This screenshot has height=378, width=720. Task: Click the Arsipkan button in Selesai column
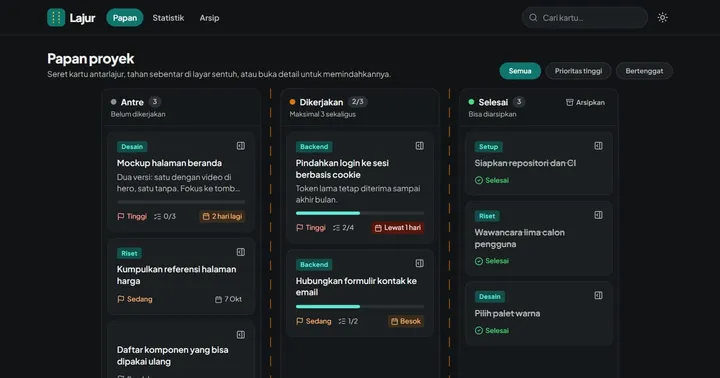(x=585, y=102)
